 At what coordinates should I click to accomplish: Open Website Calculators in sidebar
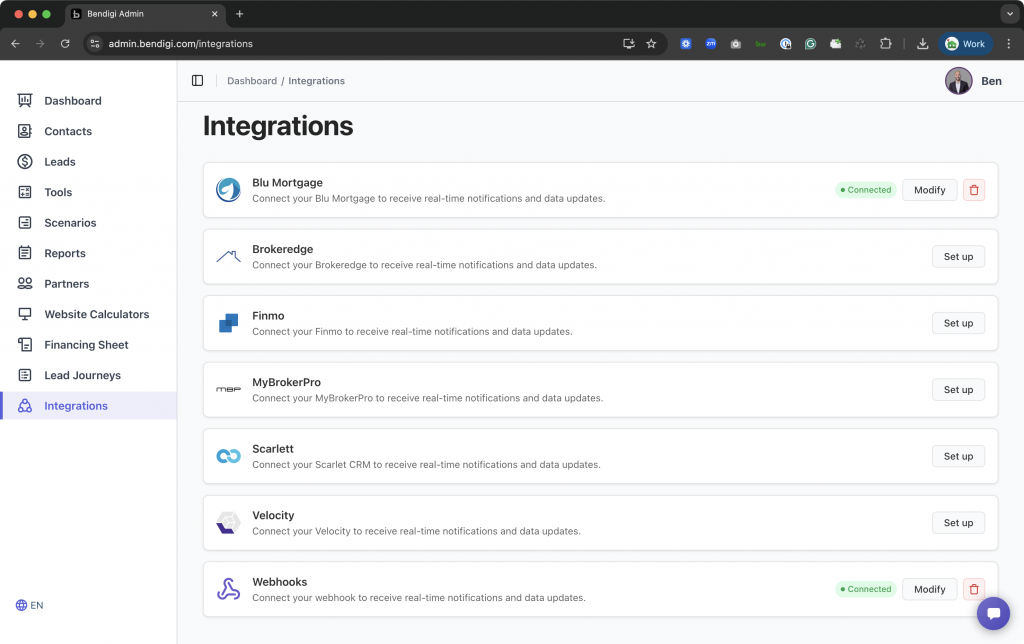coord(96,314)
